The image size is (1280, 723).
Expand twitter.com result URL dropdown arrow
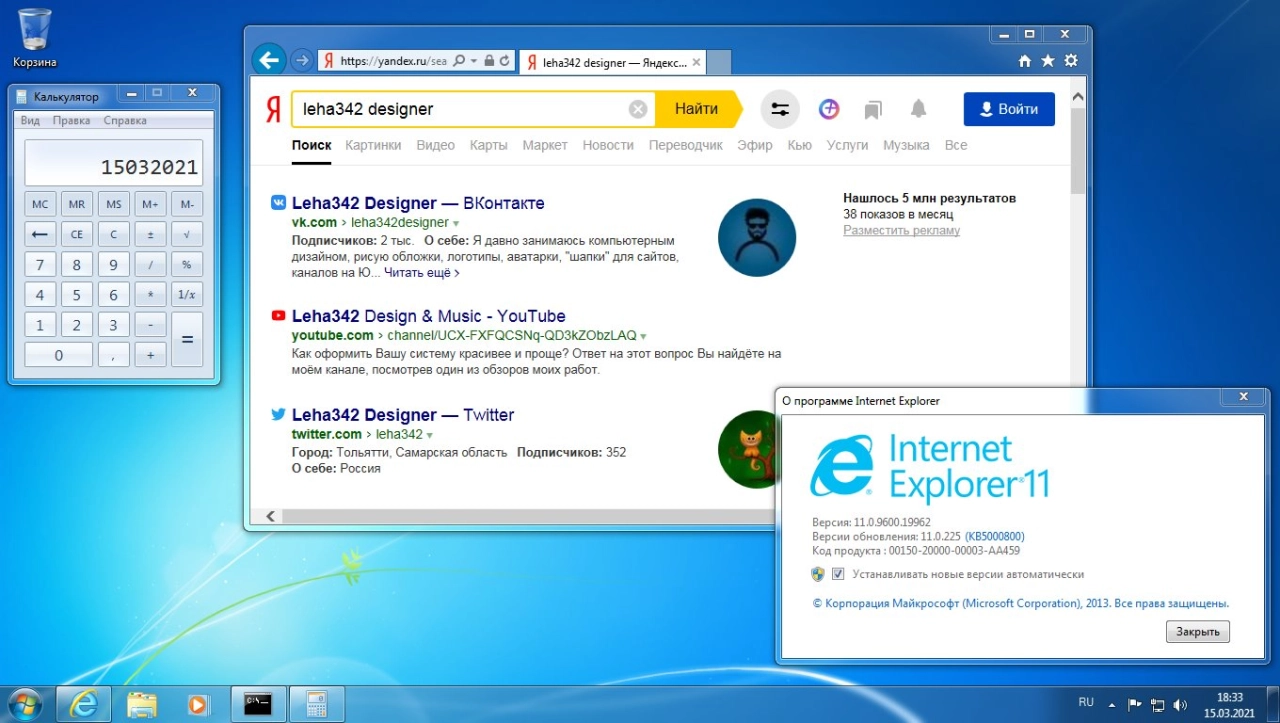(x=430, y=435)
